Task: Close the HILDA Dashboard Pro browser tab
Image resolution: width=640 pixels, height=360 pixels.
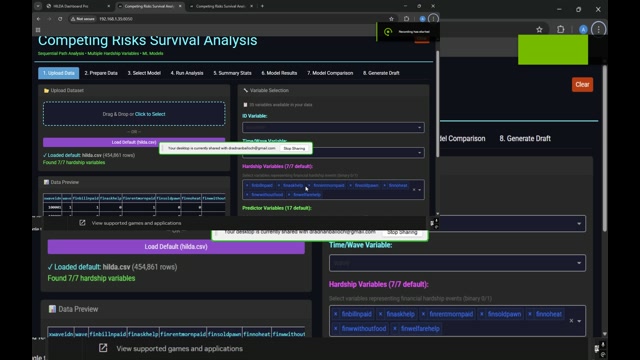Action: [109, 6]
